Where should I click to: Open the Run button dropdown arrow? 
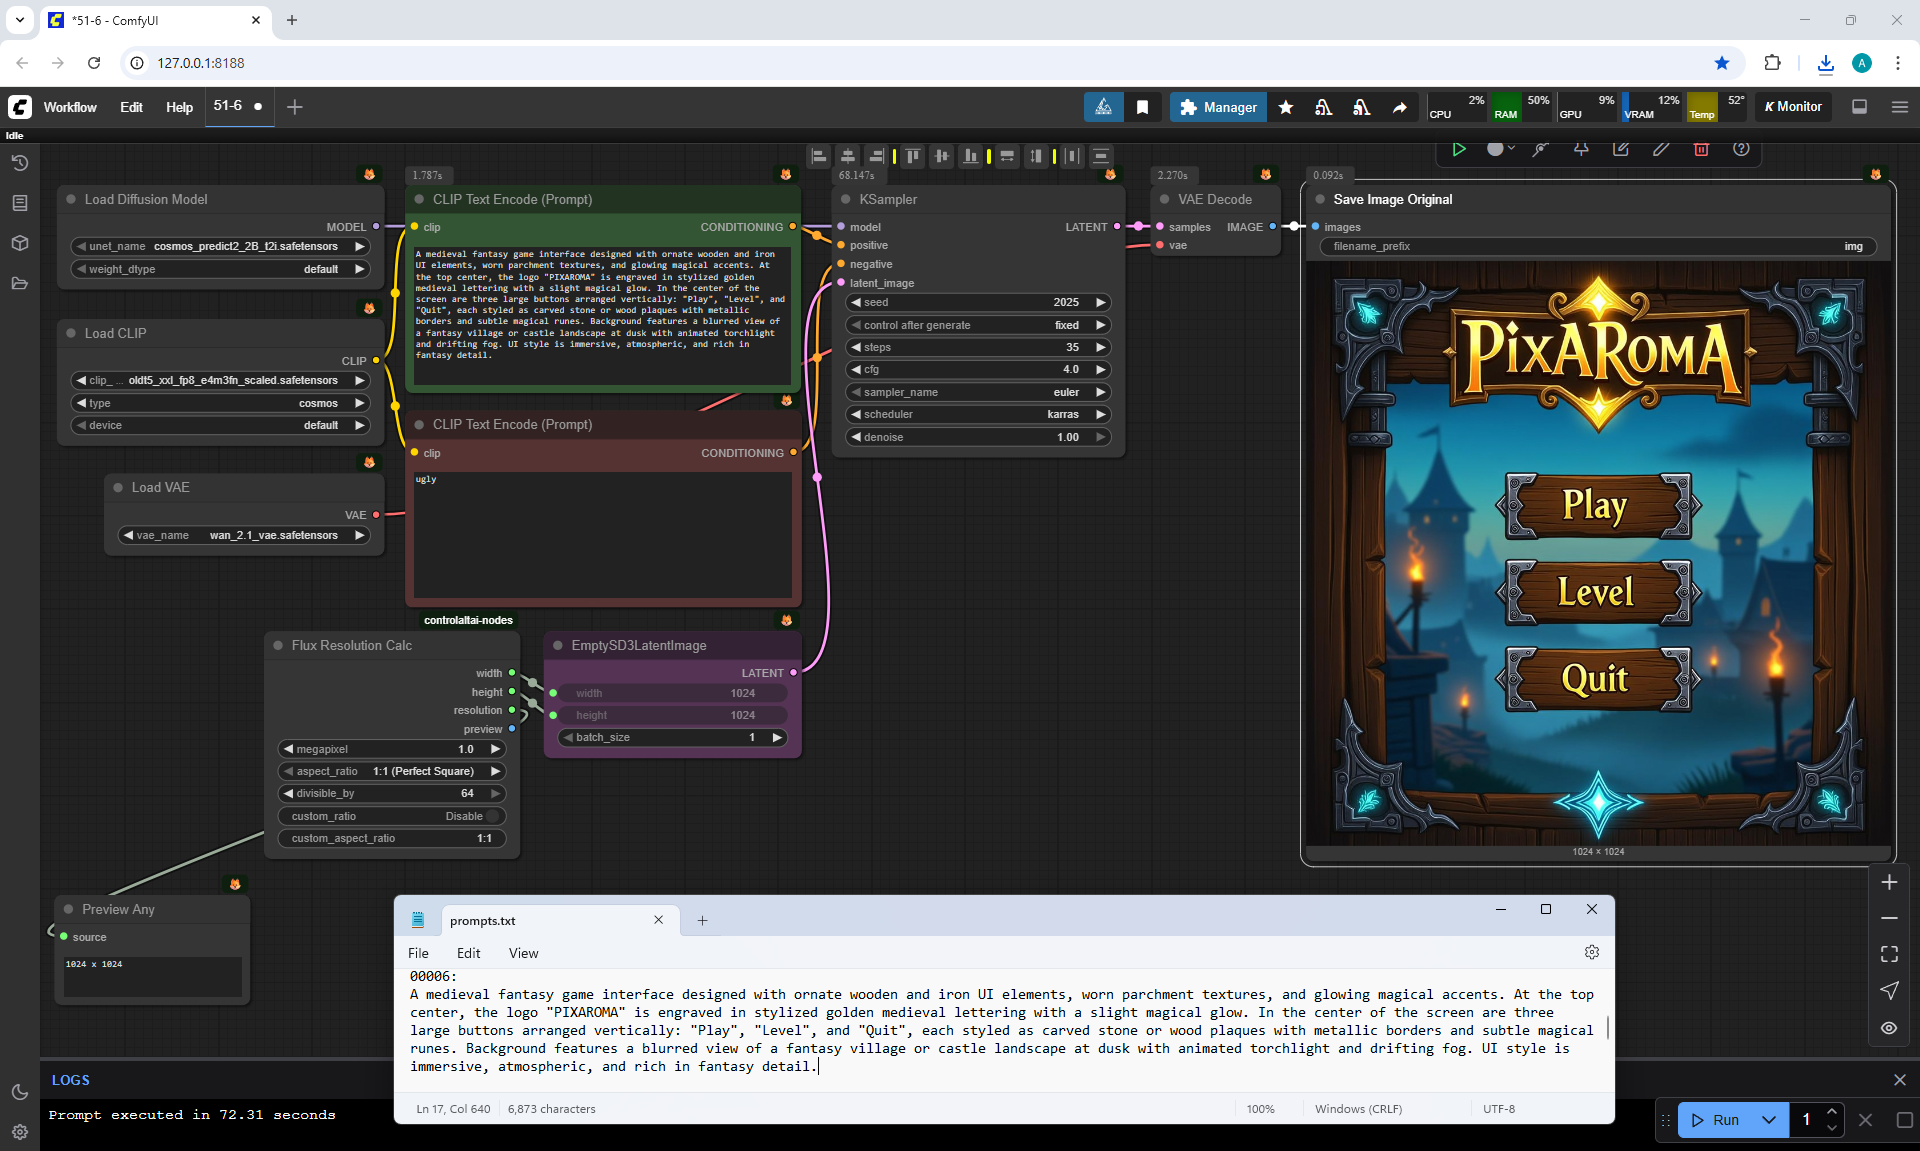[1768, 1120]
